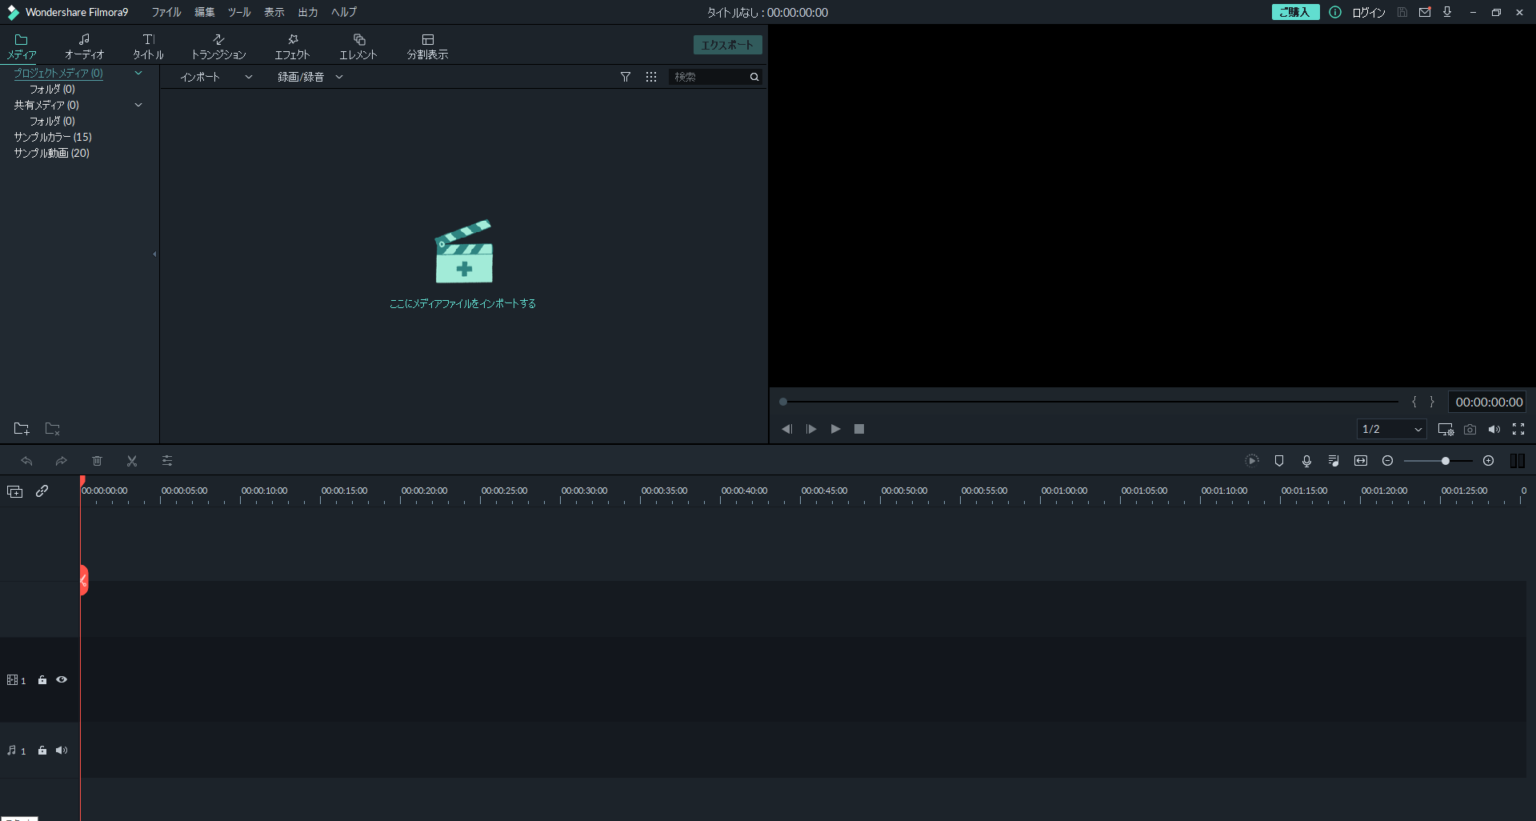Click the エクスポート button
The image size is (1536, 821).
pyautogui.click(x=728, y=45)
